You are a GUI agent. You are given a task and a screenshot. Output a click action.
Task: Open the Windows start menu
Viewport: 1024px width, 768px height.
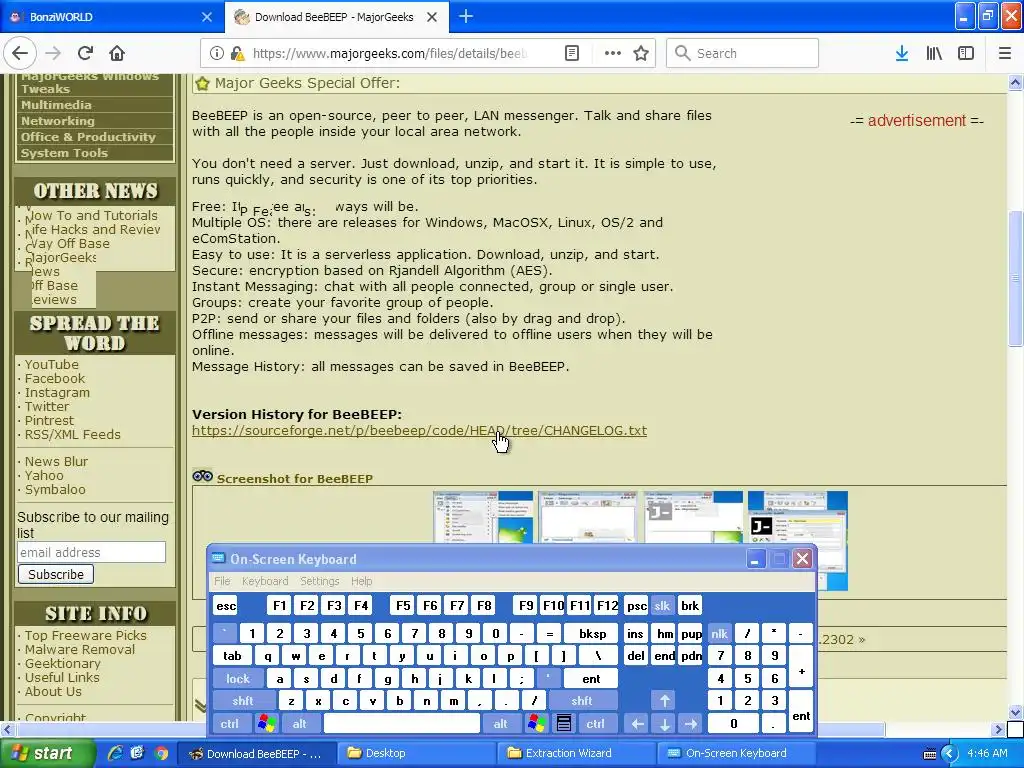coord(47,753)
